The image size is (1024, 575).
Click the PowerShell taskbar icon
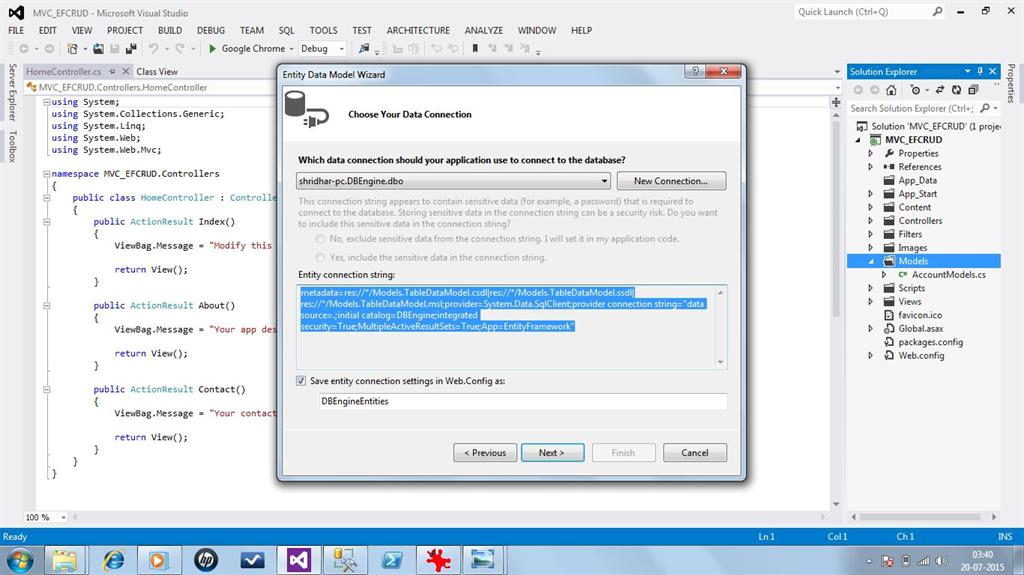391,560
